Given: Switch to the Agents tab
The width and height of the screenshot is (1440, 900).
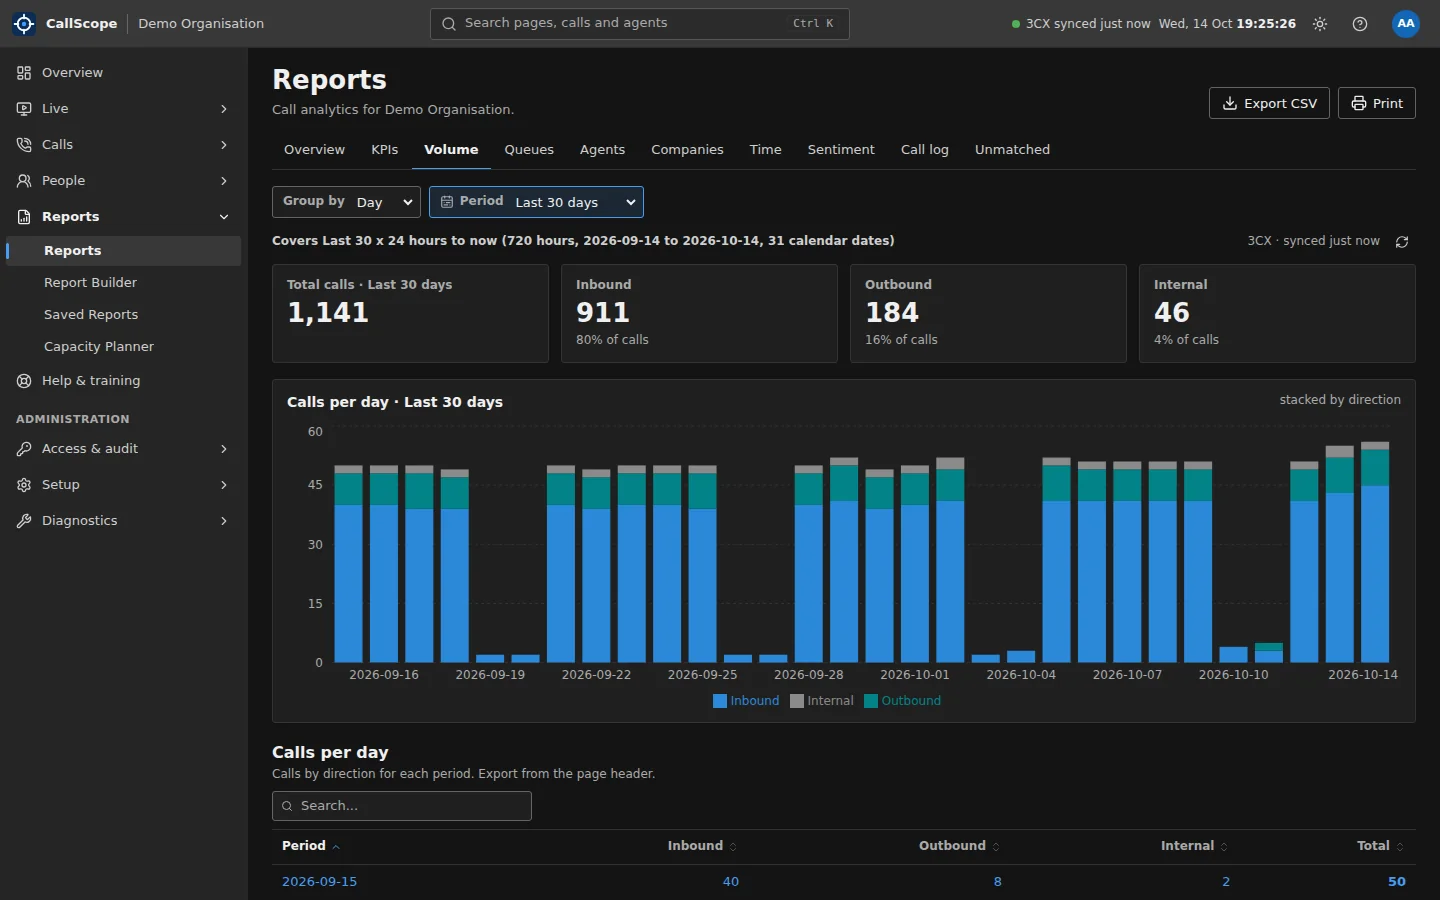Looking at the screenshot, I should [x=602, y=150].
